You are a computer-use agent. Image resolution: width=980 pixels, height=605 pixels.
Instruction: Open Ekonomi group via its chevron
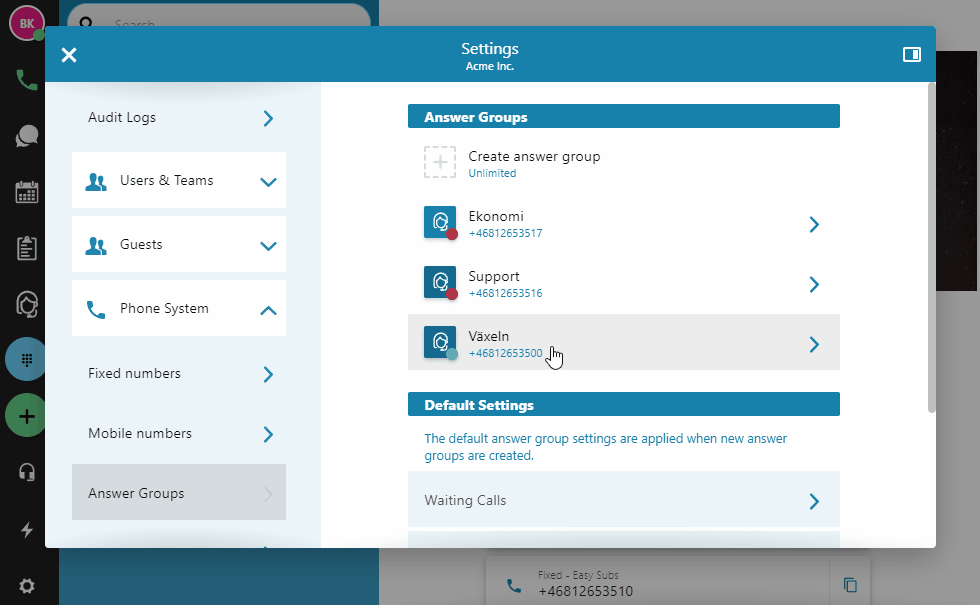pos(814,224)
